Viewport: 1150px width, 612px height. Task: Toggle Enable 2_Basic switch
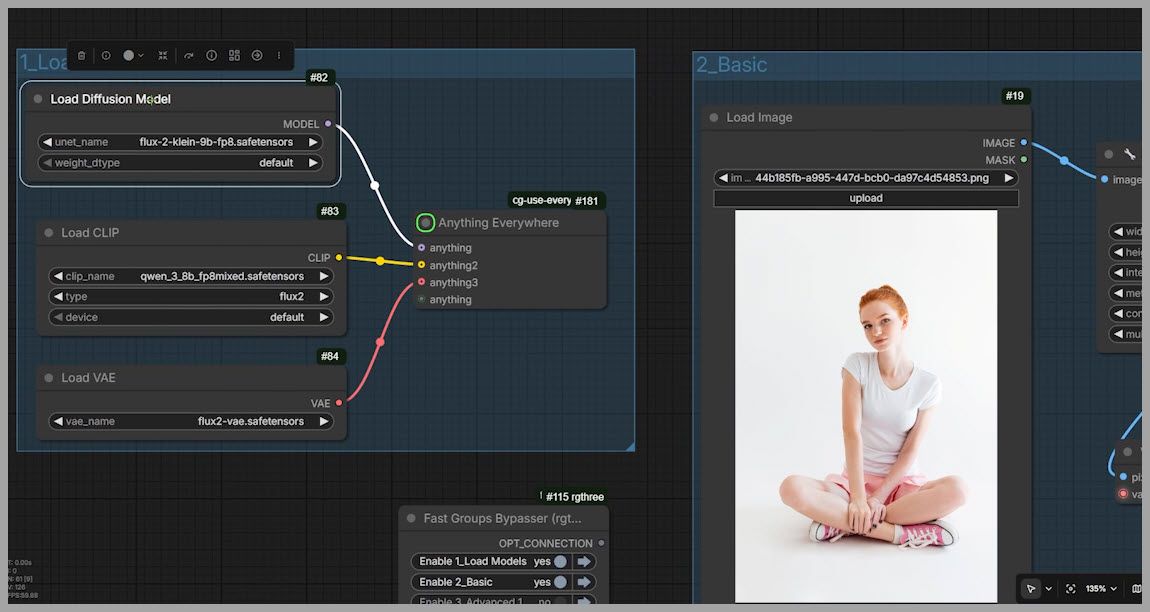[x=561, y=582]
